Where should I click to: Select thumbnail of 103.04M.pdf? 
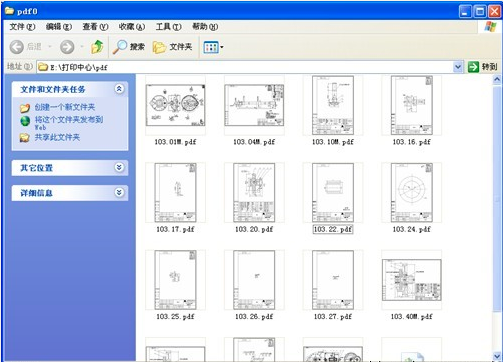point(254,105)
